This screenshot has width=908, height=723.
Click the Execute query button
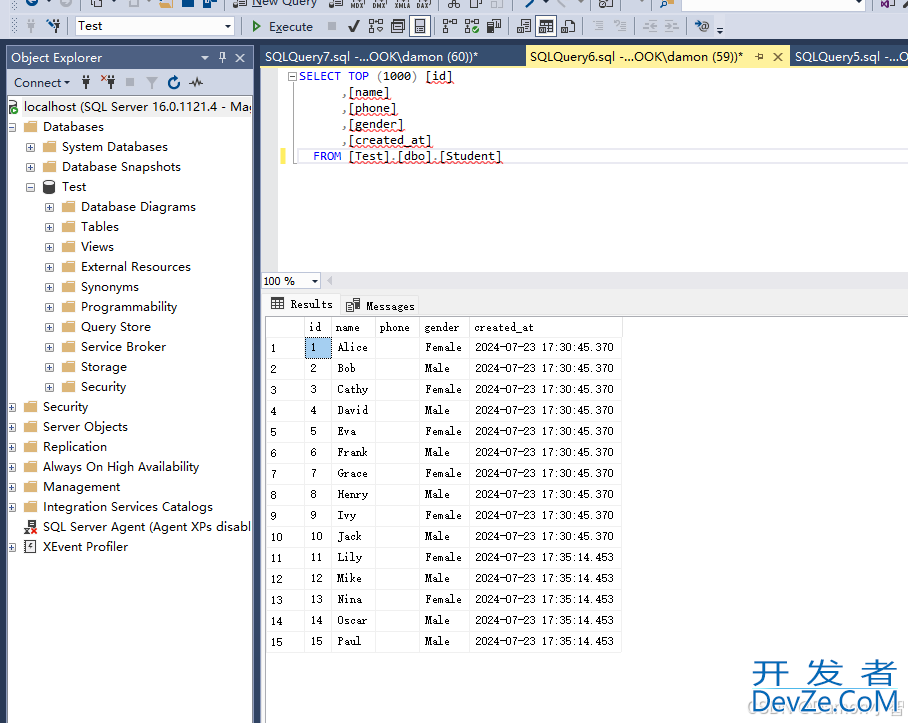coord(282,27)
